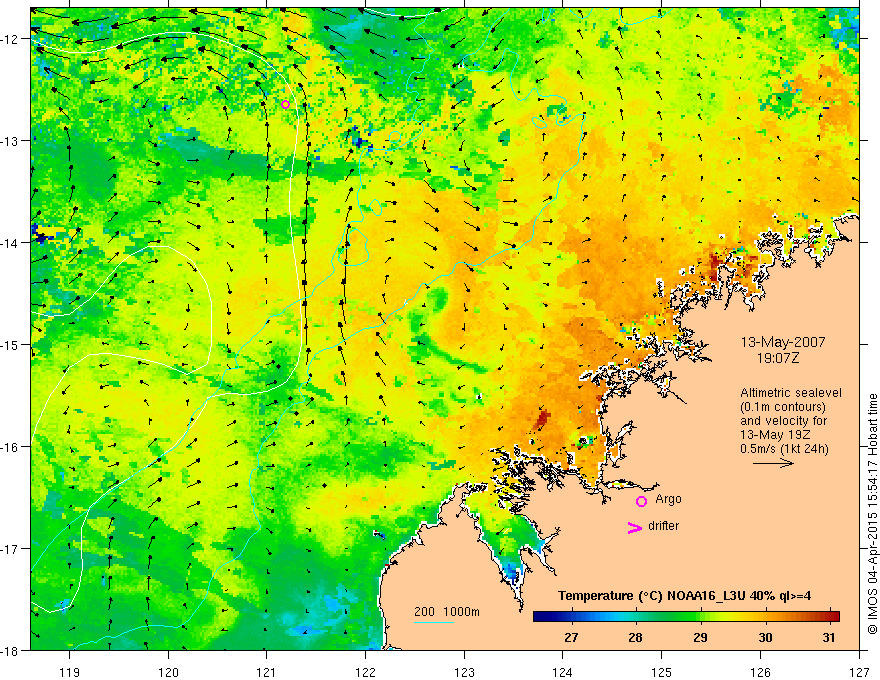Click the 'Argo' legend label
880x680 pixels.
[x=668, y=499]
